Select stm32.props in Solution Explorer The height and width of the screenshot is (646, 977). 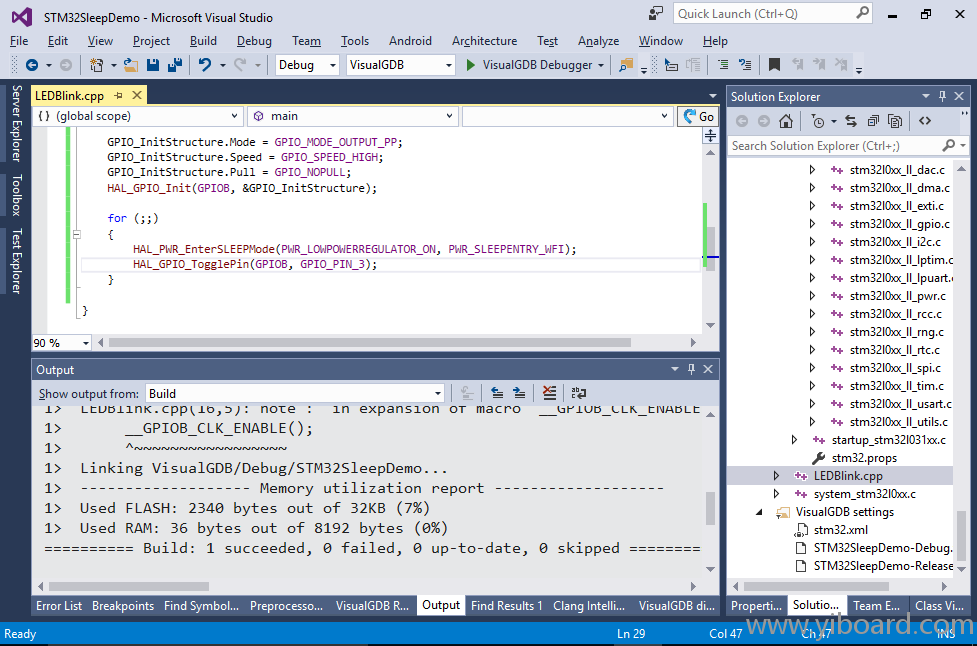click(x=864, y=458)
